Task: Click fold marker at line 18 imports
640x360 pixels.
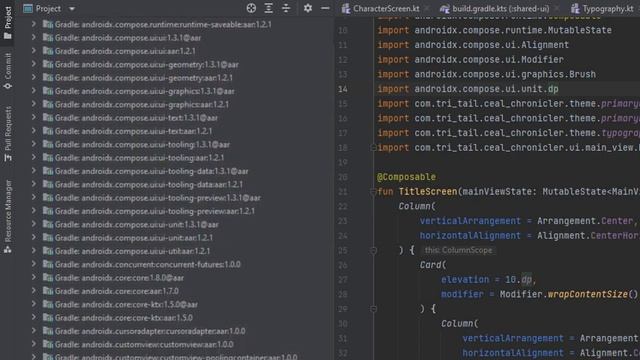Action: coord(373,147)
